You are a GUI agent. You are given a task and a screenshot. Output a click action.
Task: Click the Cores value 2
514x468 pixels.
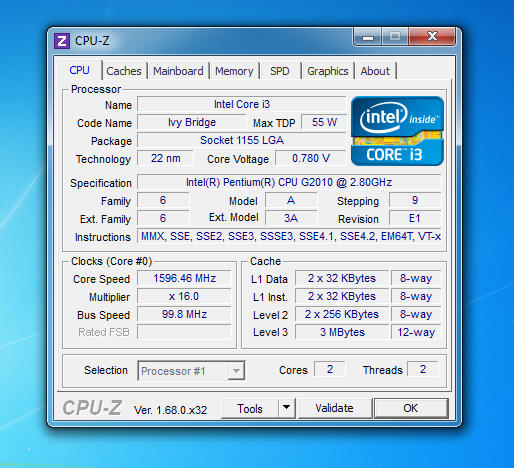(x=330, y=369)
